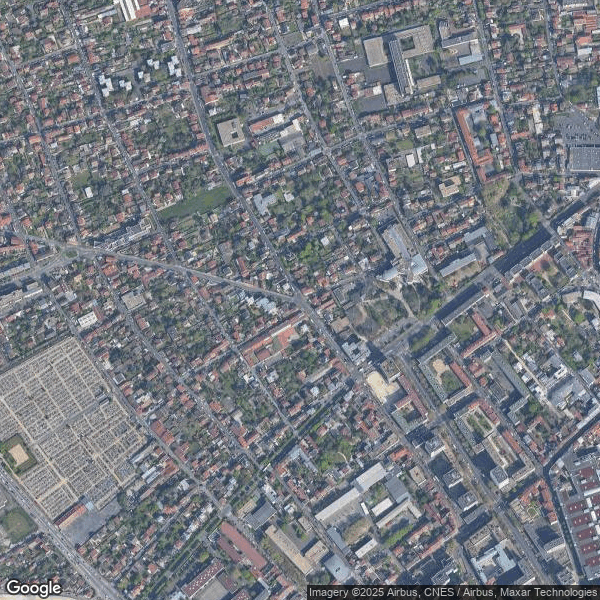Click the green rectangular park field

195,203
